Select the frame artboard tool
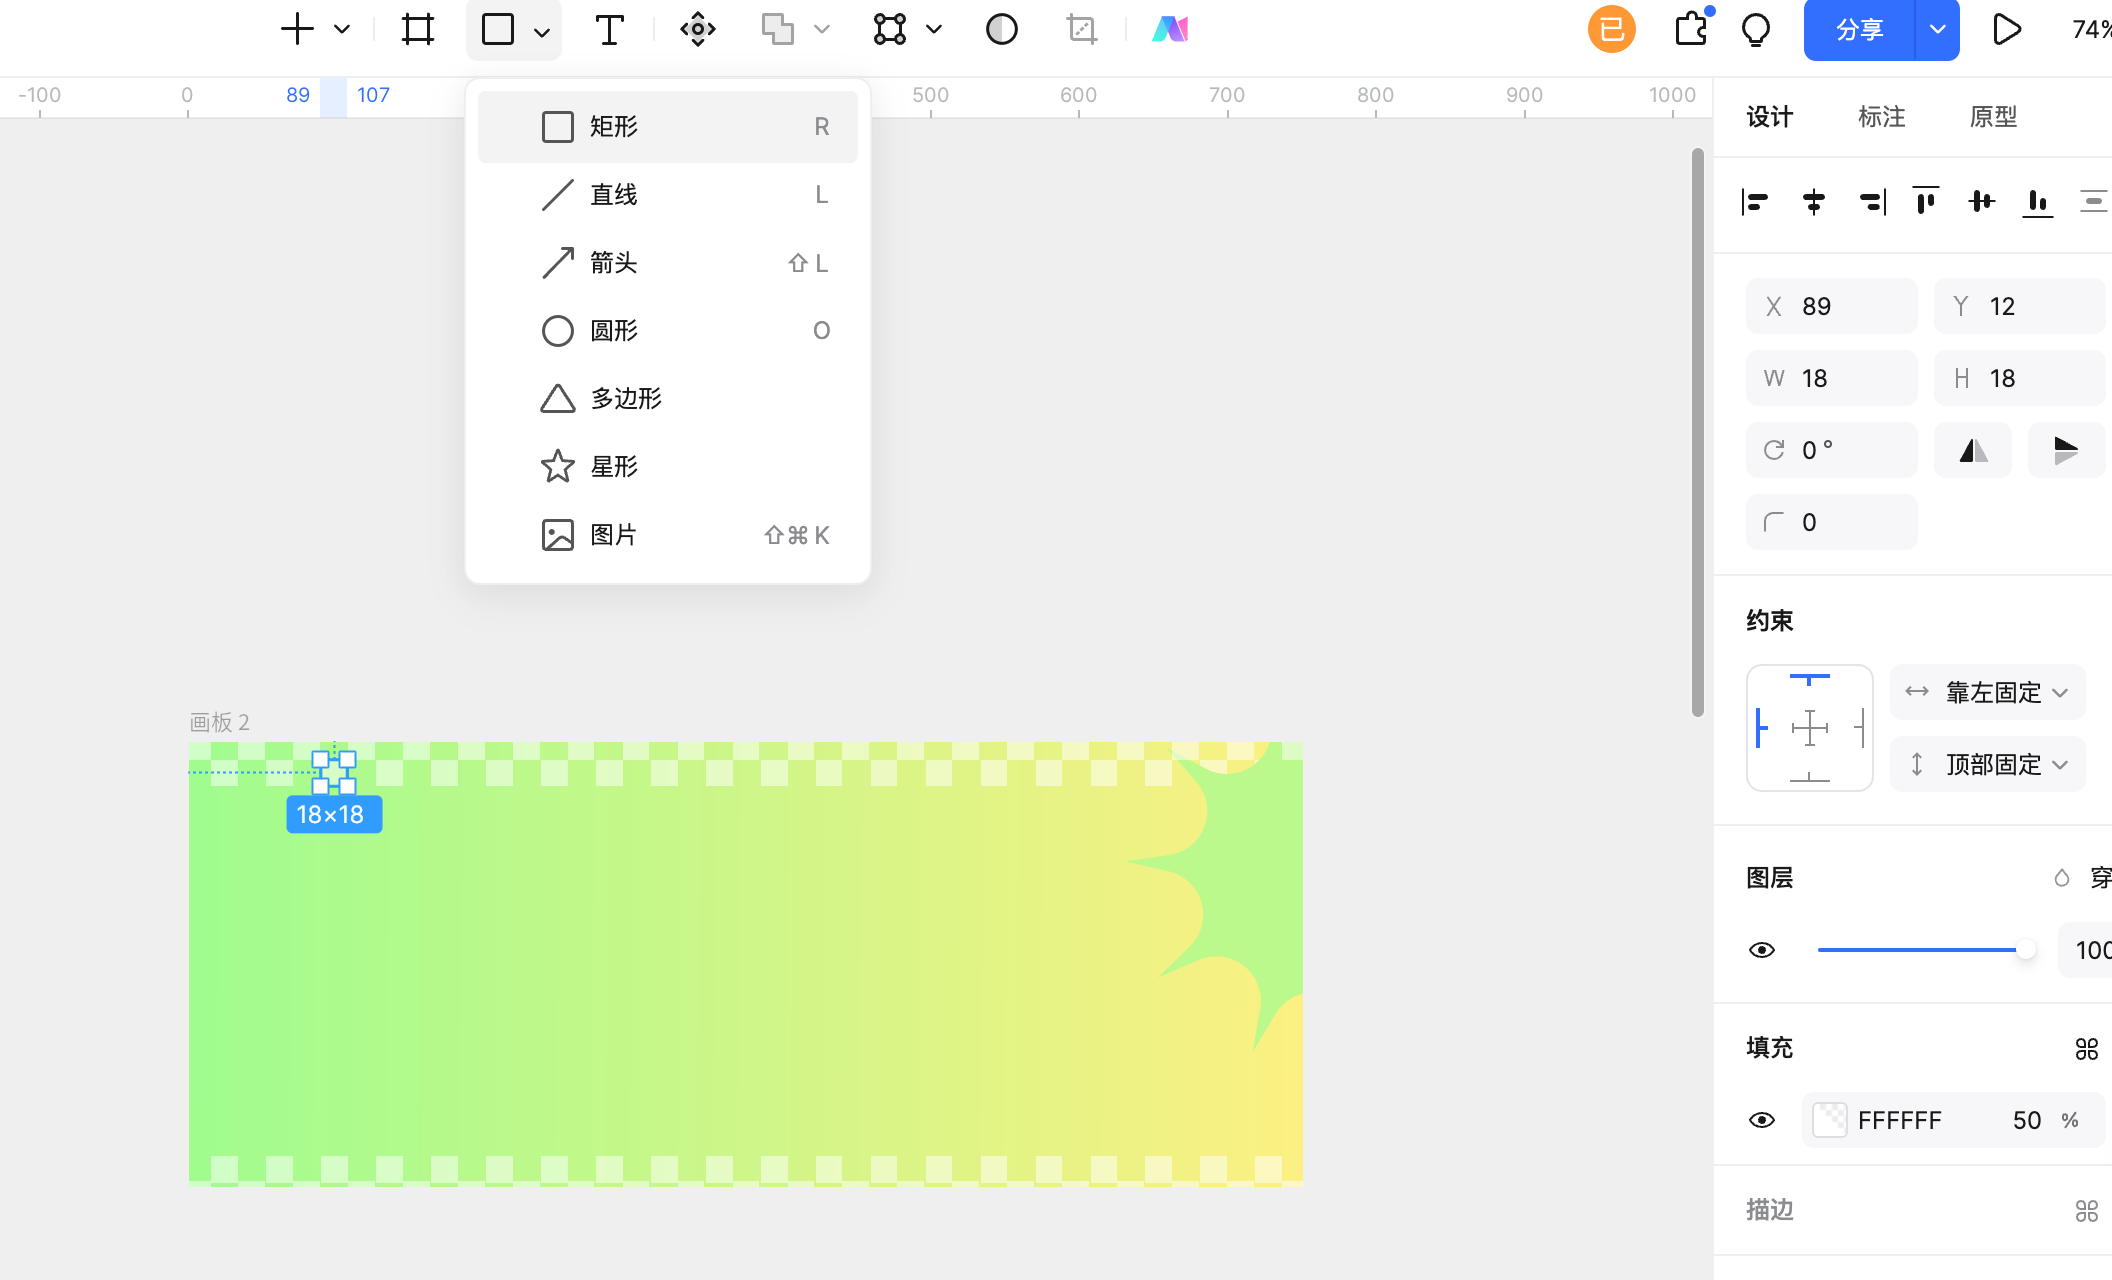The width and height of the screenshot is (2112, 1280). [x=418, y=29]
